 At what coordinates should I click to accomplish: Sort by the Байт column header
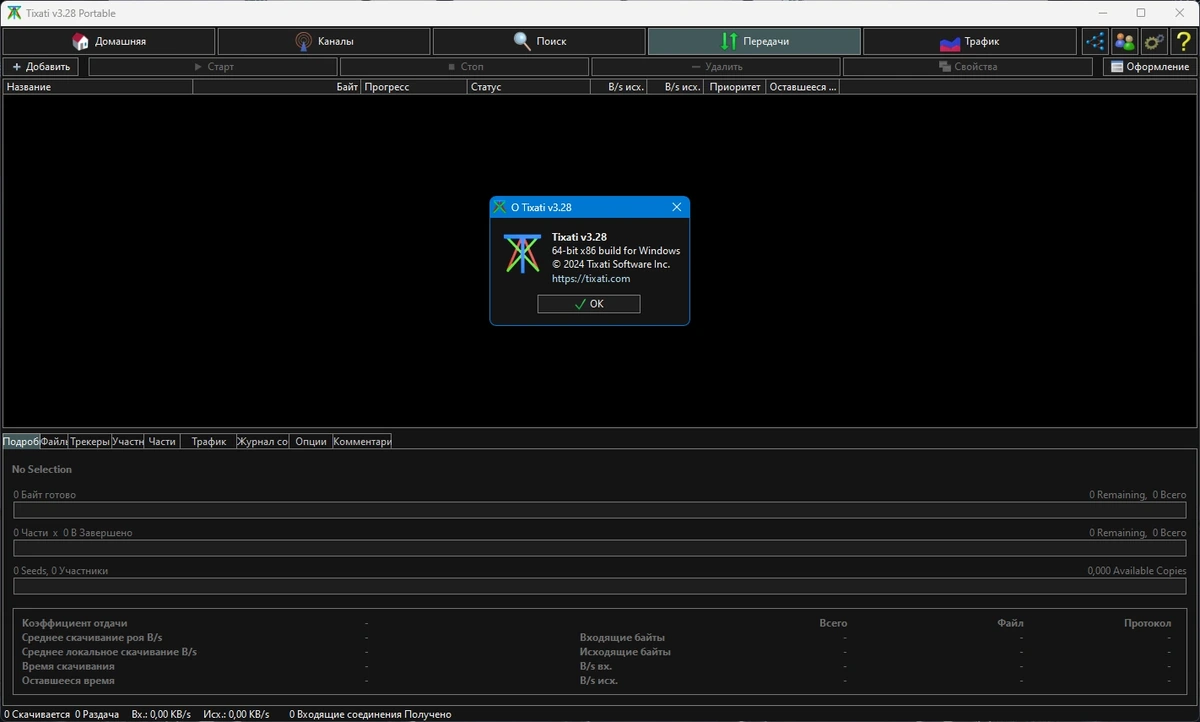(277, 87)
